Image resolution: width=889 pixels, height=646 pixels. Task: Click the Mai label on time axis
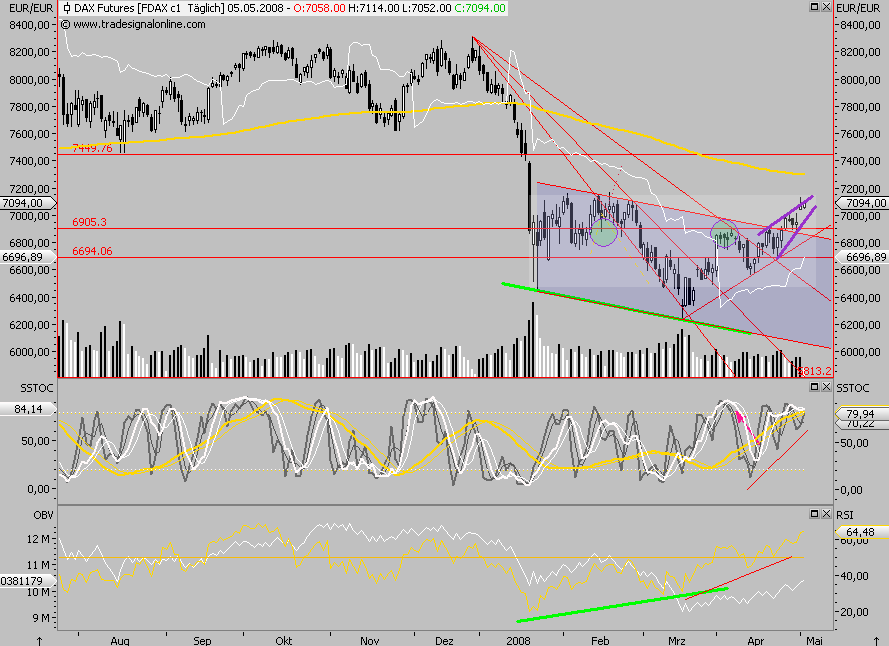pyautogui.click(x=814, y=640)
